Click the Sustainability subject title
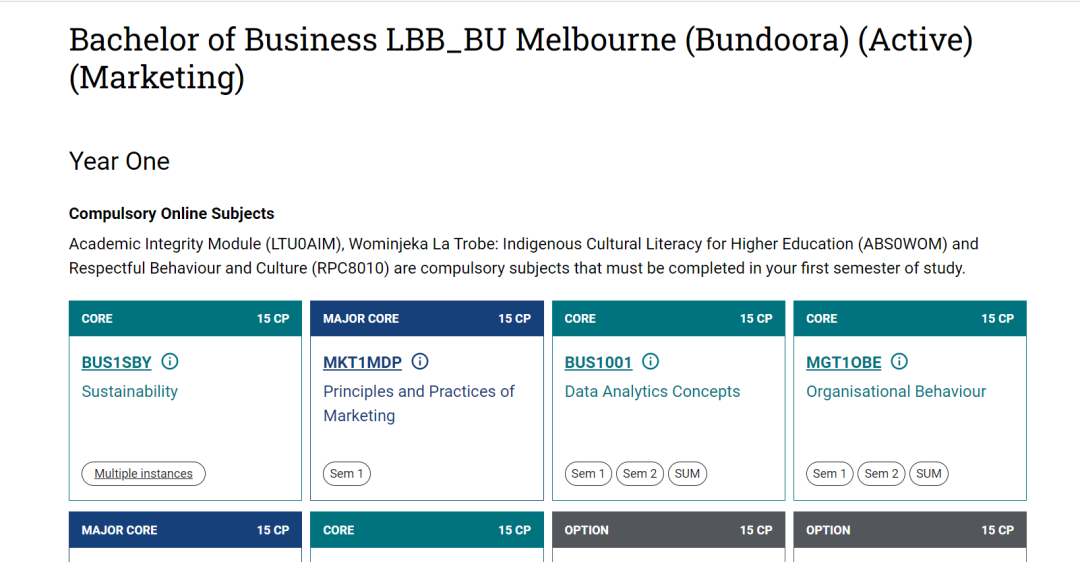Screen dimensions: 1080x562 pos(129,392)
